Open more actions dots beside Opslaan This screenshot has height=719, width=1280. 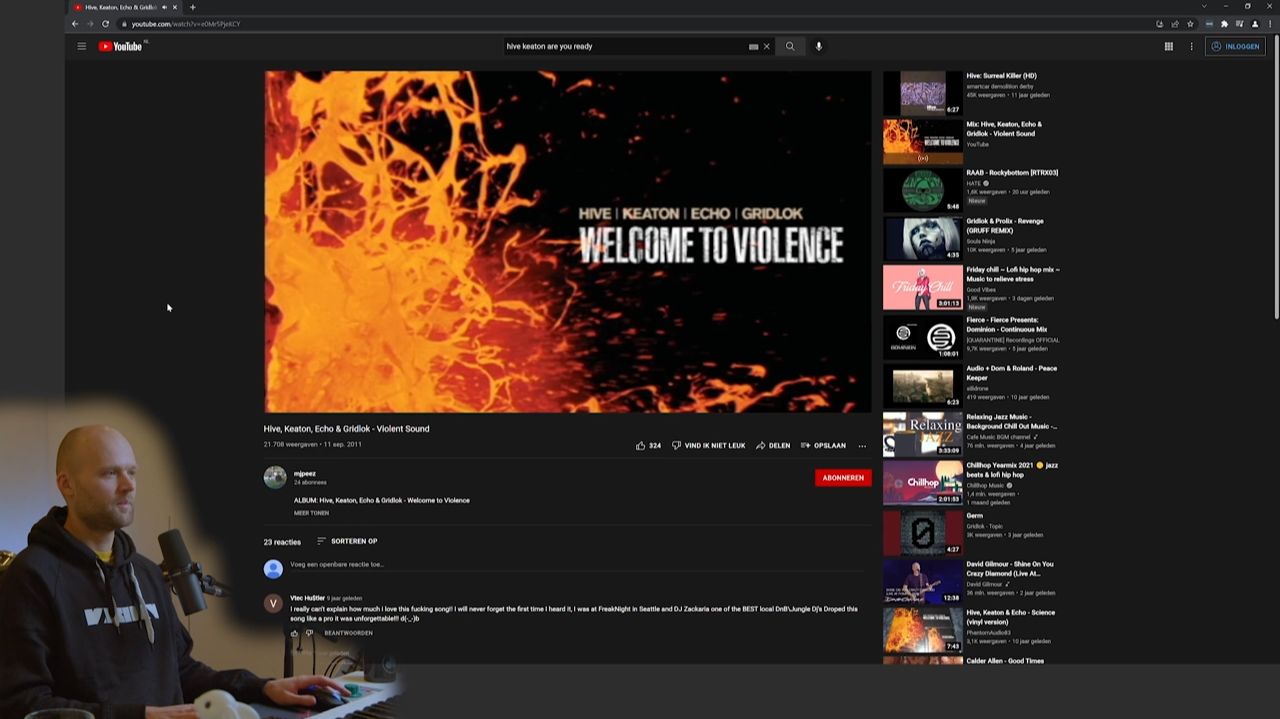pos(862,446)
